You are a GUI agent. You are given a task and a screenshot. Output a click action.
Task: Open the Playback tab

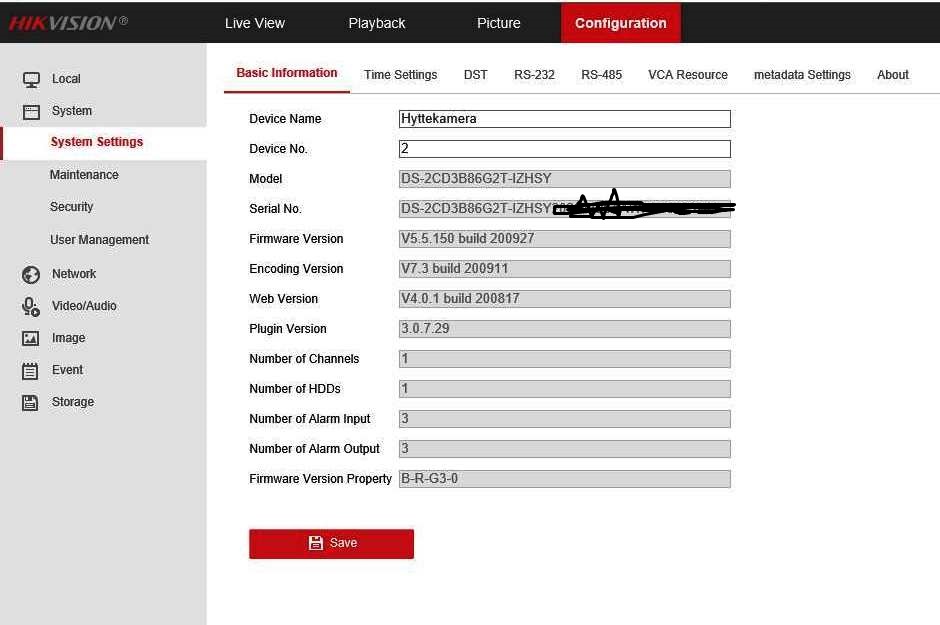377,23
